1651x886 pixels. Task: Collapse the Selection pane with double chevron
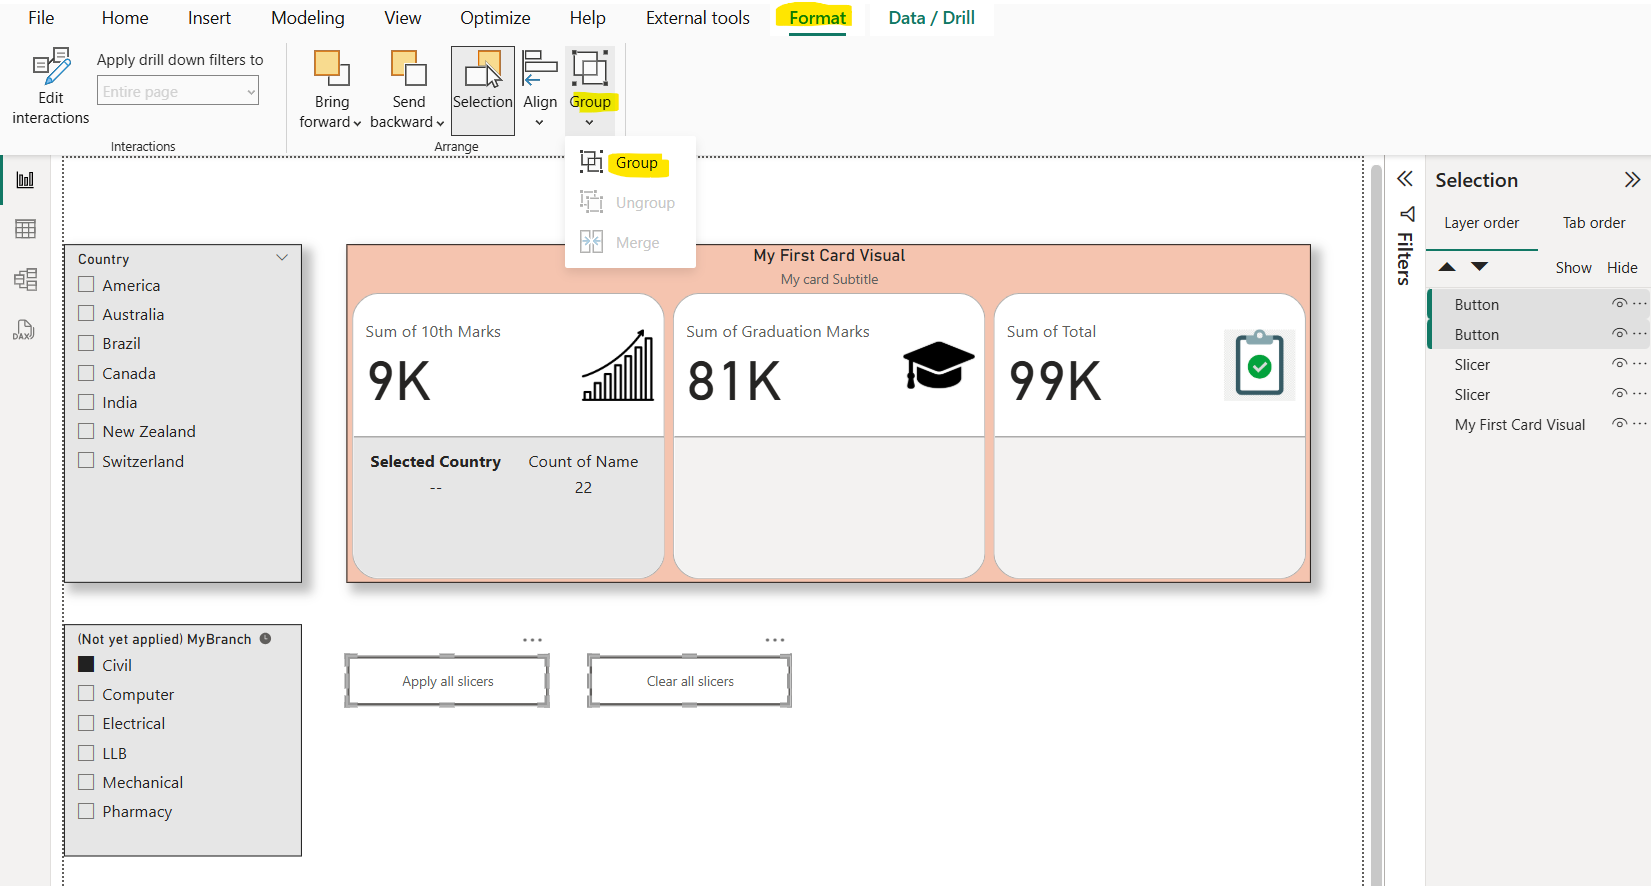click(1632, 180)
